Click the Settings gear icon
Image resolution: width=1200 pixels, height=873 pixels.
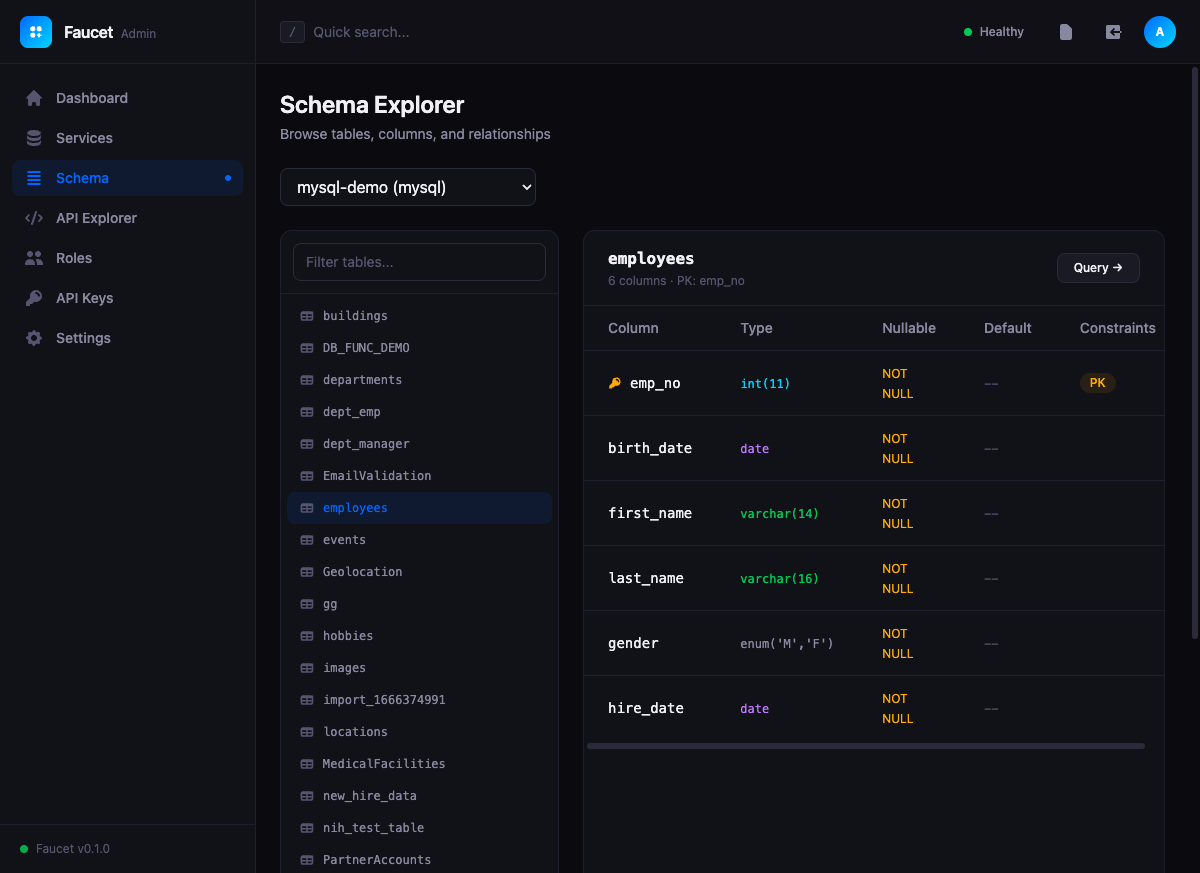34,338
